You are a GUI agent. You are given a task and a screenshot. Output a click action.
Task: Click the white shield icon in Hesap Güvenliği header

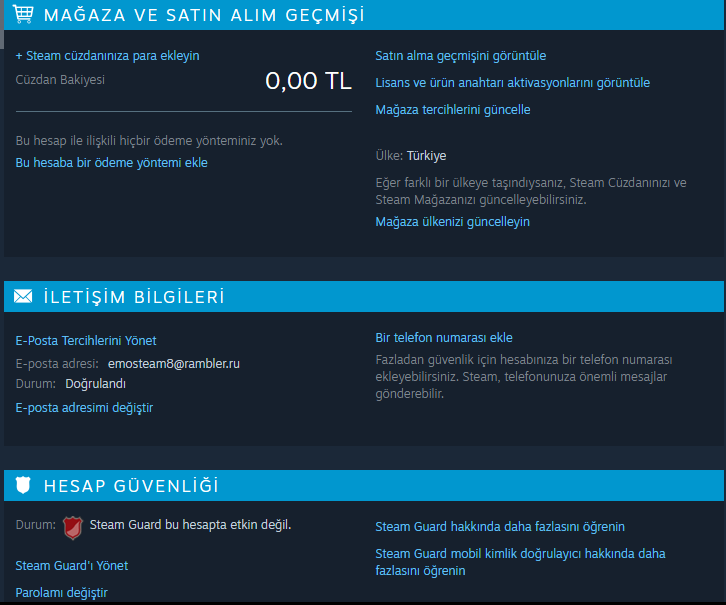(x=23, y=485)
